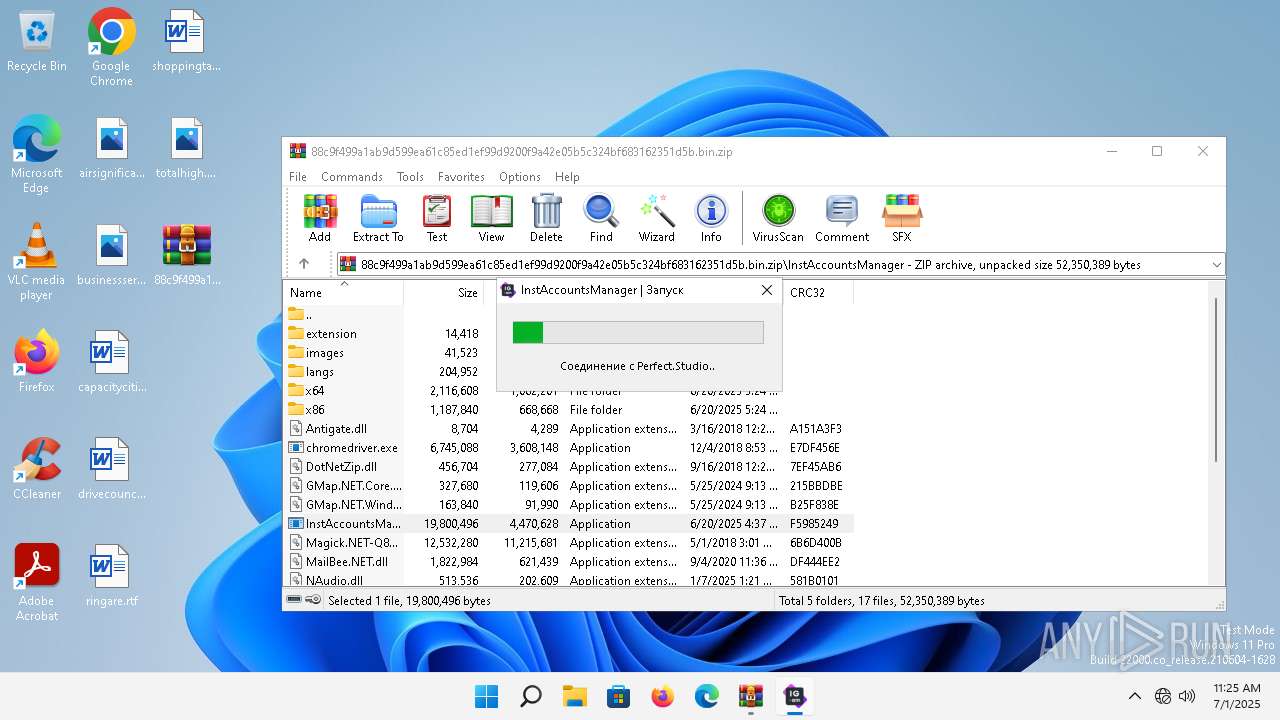Open Google Chrome desktop shortcut
The width and height of the screenshot is (1280, 720).
pyautogui.click(x=111, y=47)
